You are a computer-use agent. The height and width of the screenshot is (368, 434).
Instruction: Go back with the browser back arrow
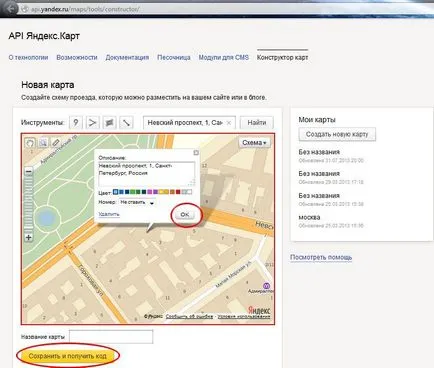(x=12, y=8)
